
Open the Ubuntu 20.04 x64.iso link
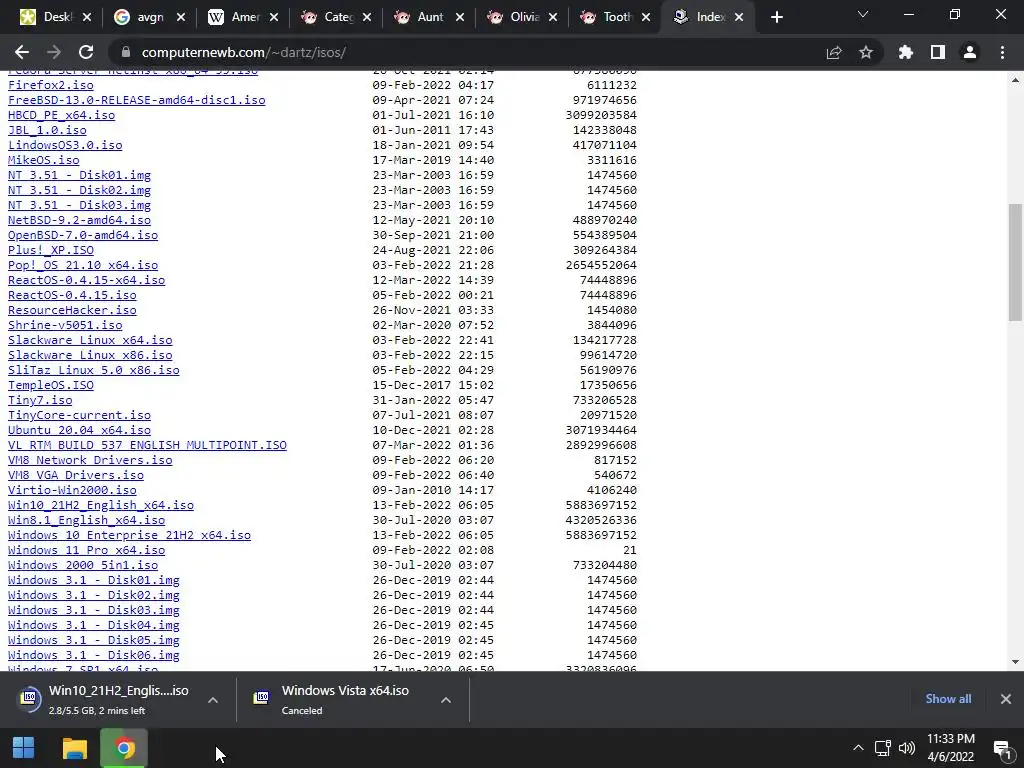coord(79,430)
